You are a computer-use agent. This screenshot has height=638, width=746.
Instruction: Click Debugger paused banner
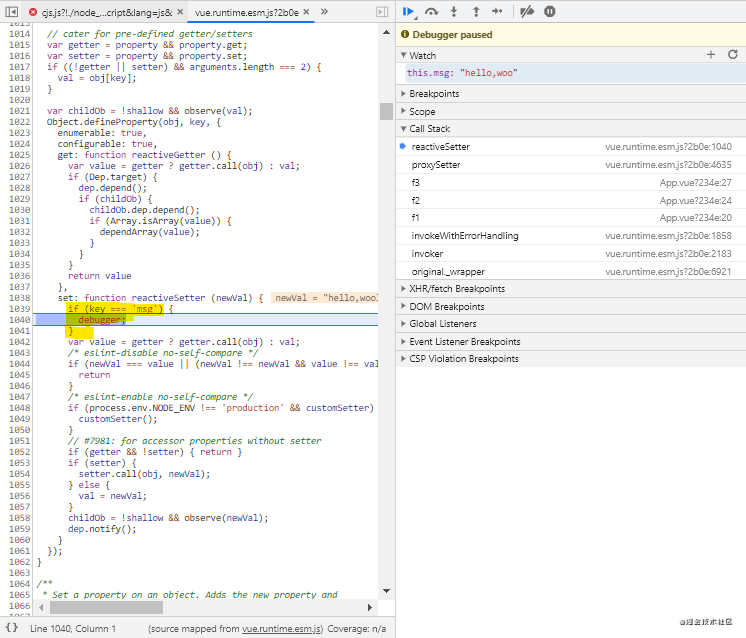(571, 34)
